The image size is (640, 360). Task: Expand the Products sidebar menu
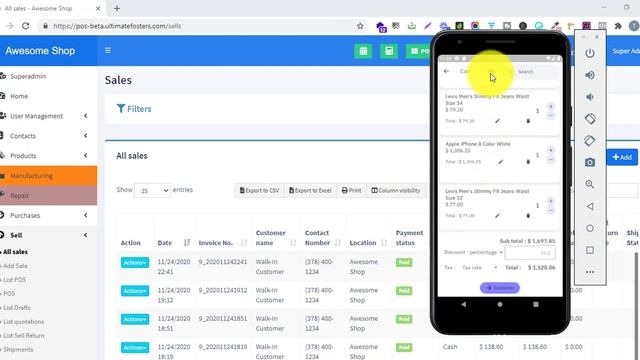click(x=48, y=156)
